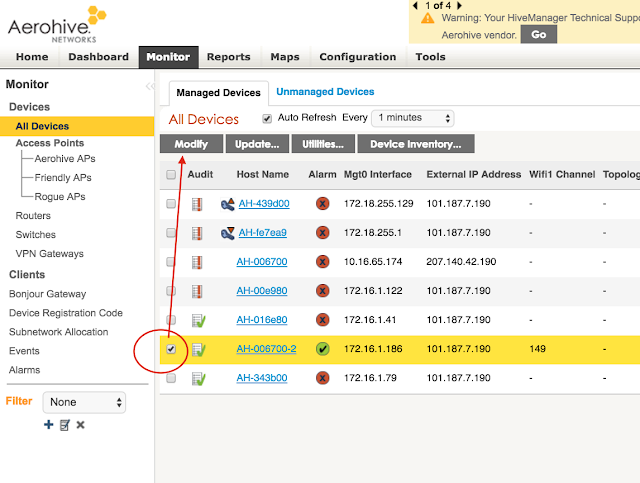640x483 pixels.
Task: Click matched audit icon for AH-006700-2
Action: coord(198,349)
